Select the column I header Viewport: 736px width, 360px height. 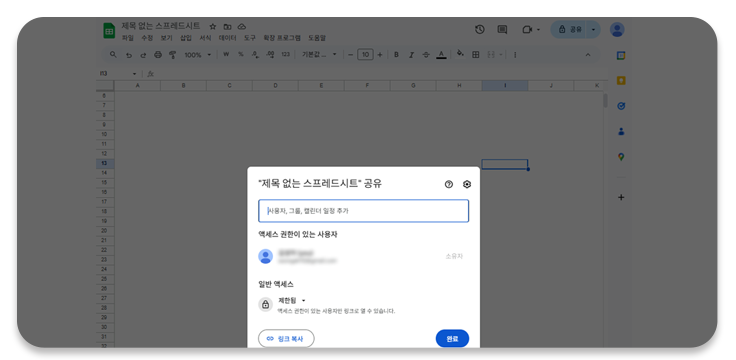pyautogui.click(x=505, y=86)
